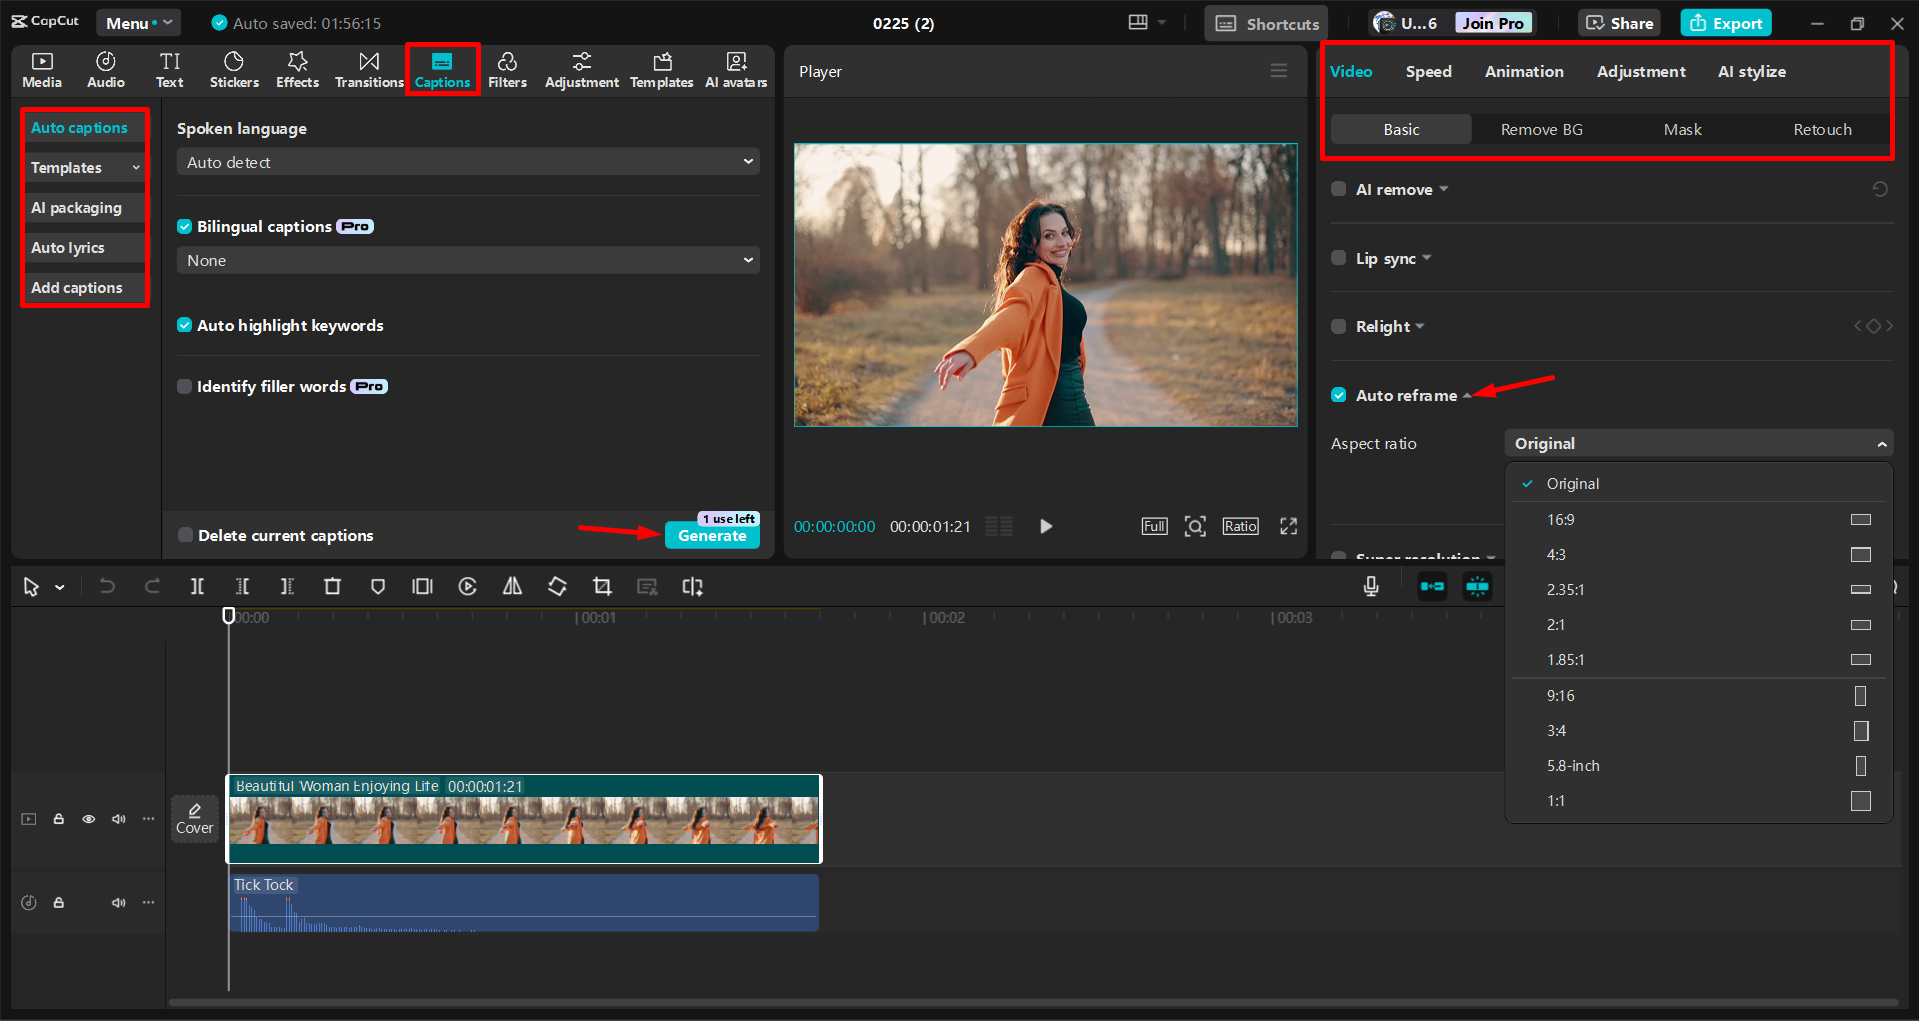Image resolution: width=1919 pixels, height=1021 pixels.
Task: Enable Identify filler words
Action: pos(185,386)
